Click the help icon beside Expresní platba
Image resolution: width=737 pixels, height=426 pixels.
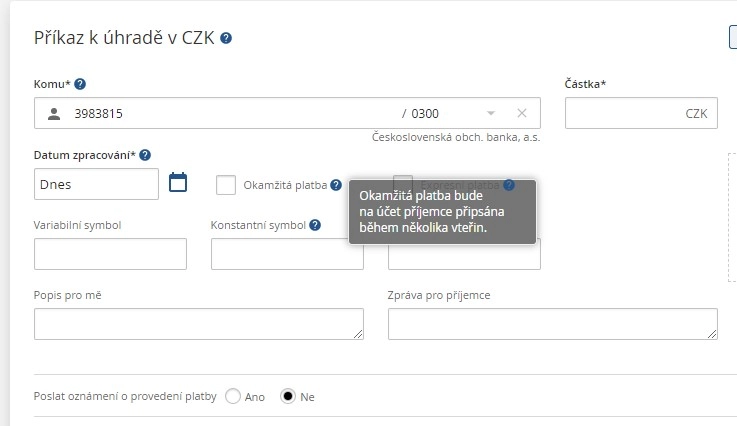(x=509, y=185)
